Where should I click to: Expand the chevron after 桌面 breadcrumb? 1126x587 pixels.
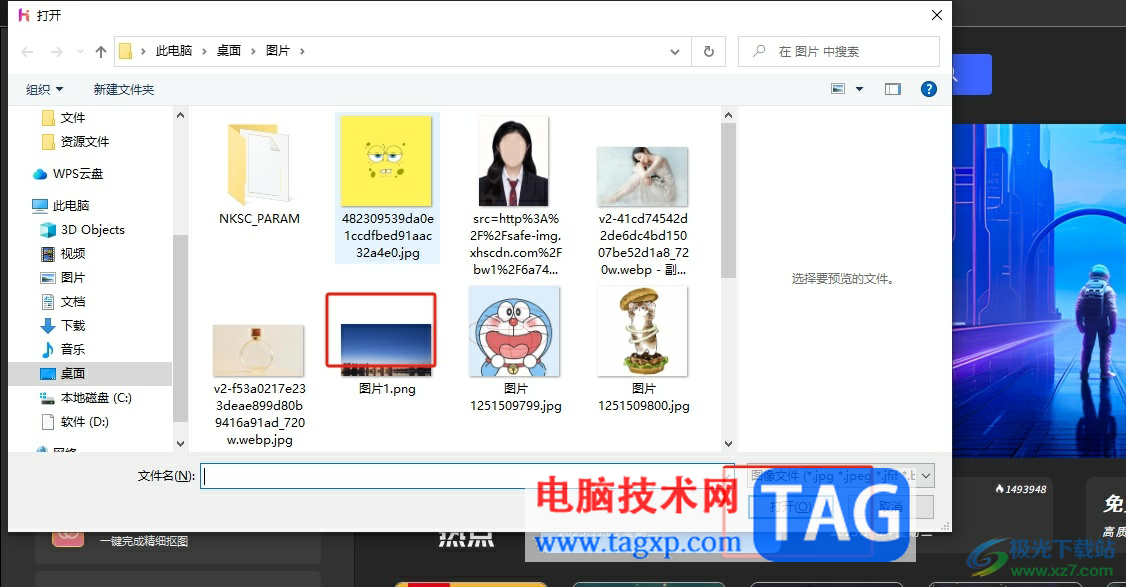253,51
